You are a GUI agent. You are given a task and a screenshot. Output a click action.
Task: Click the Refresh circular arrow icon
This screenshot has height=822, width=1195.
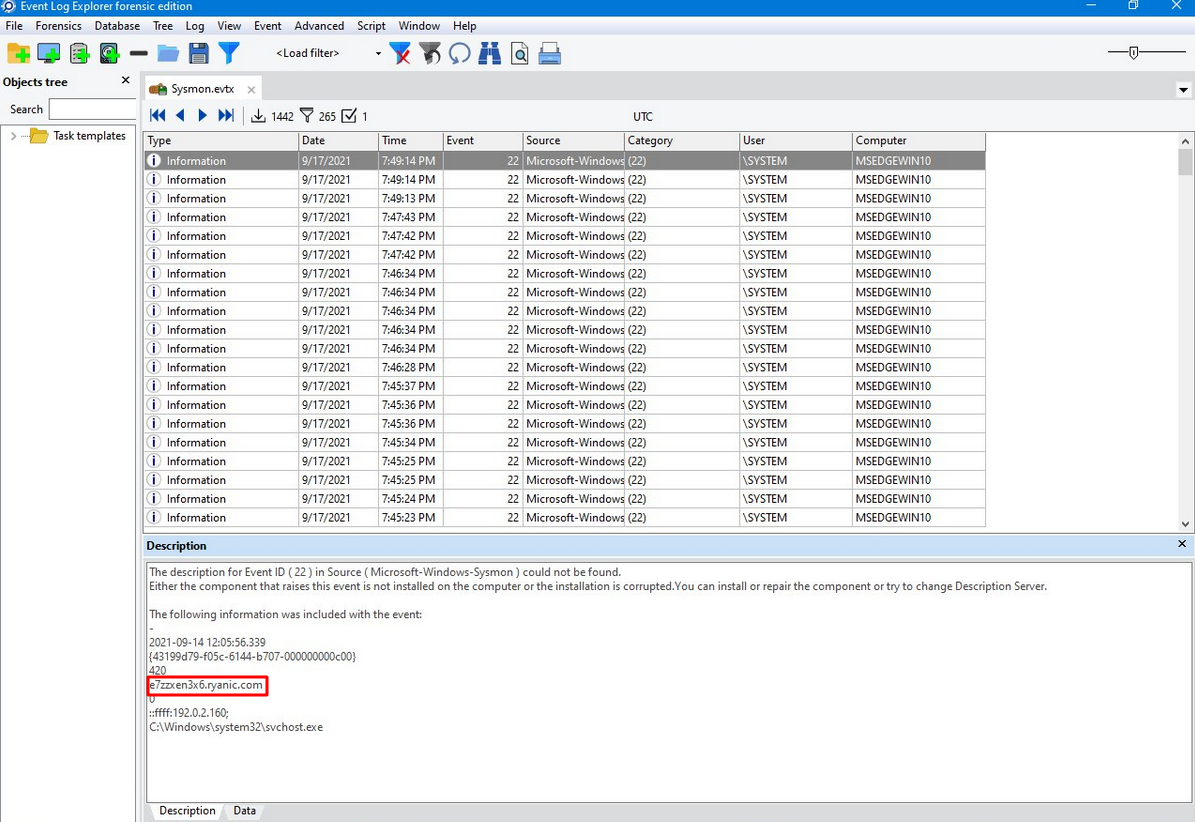(459, 53)
